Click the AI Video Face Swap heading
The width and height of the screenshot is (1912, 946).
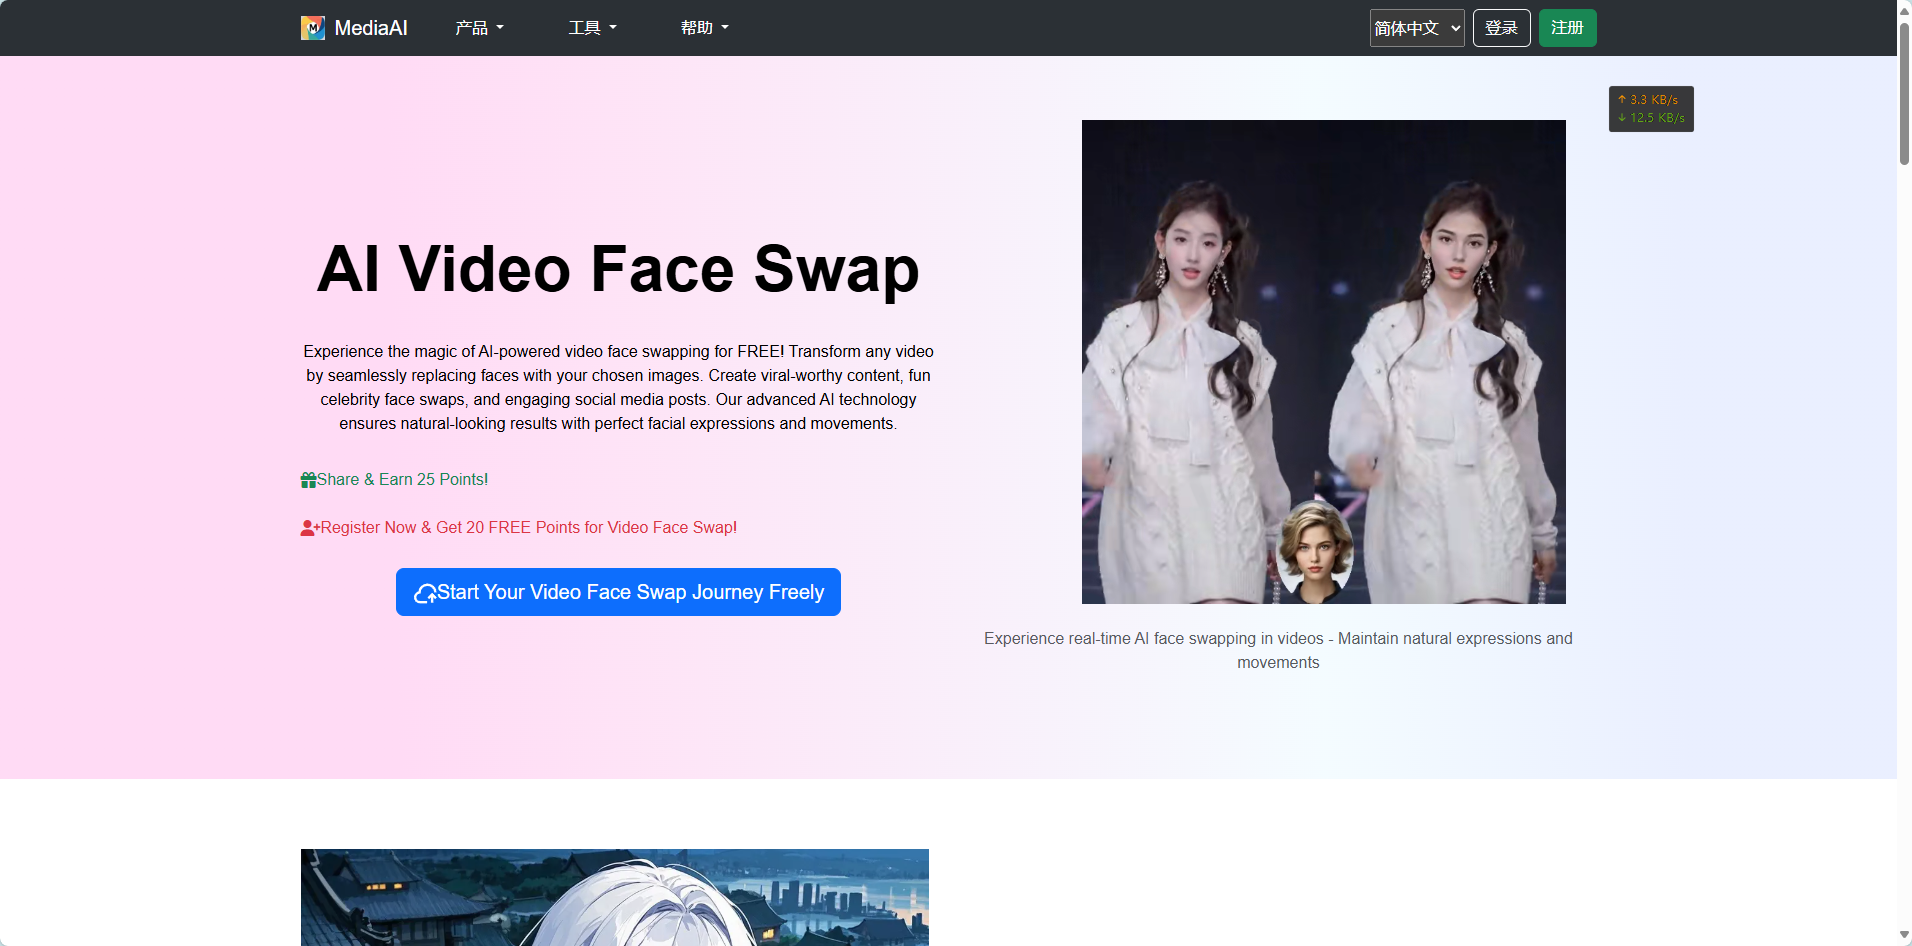click(618, 269)
